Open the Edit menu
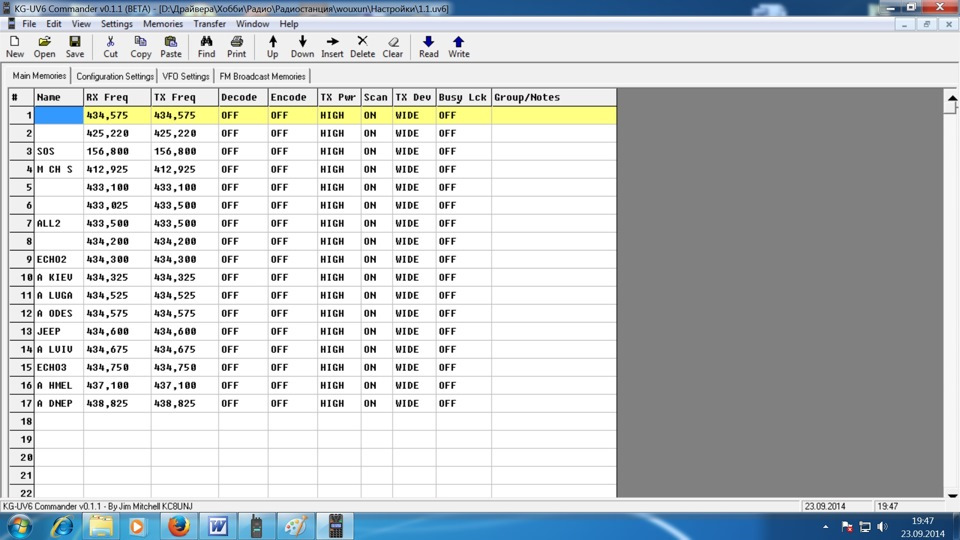This screenshot has width=960, height=540. tap(54, 24)
